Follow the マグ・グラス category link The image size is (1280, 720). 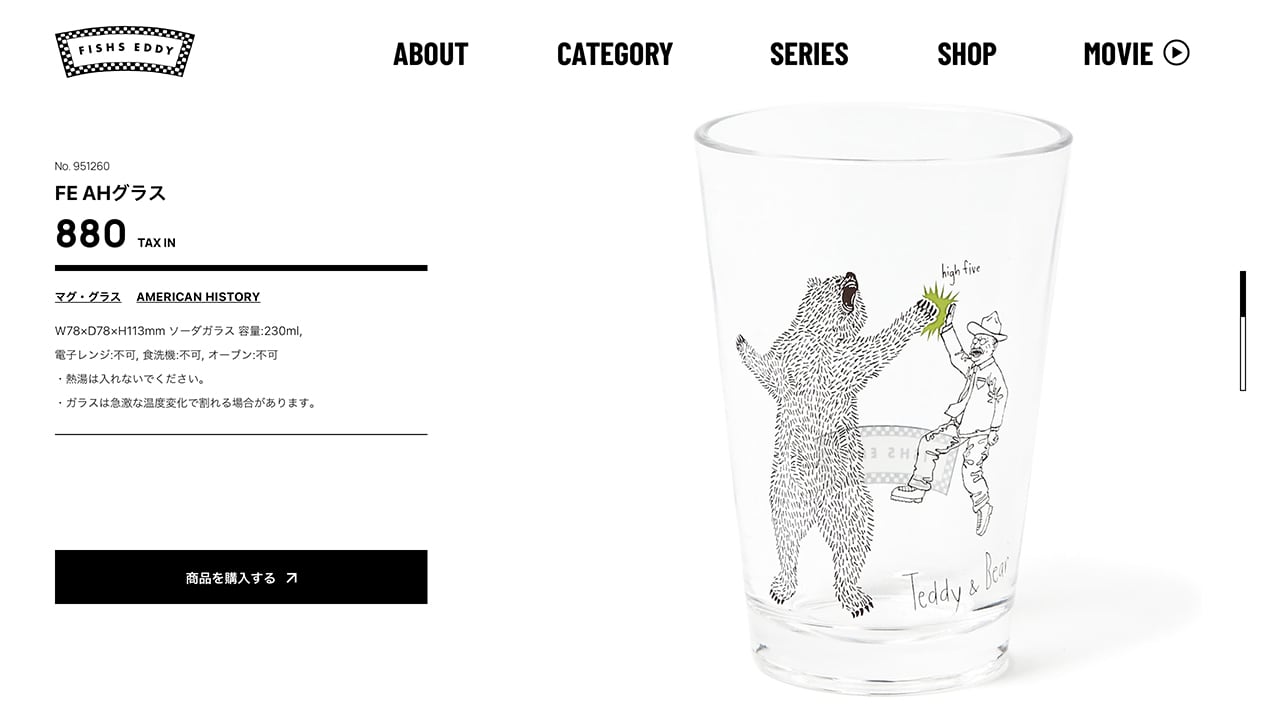[x=88, y=297]
